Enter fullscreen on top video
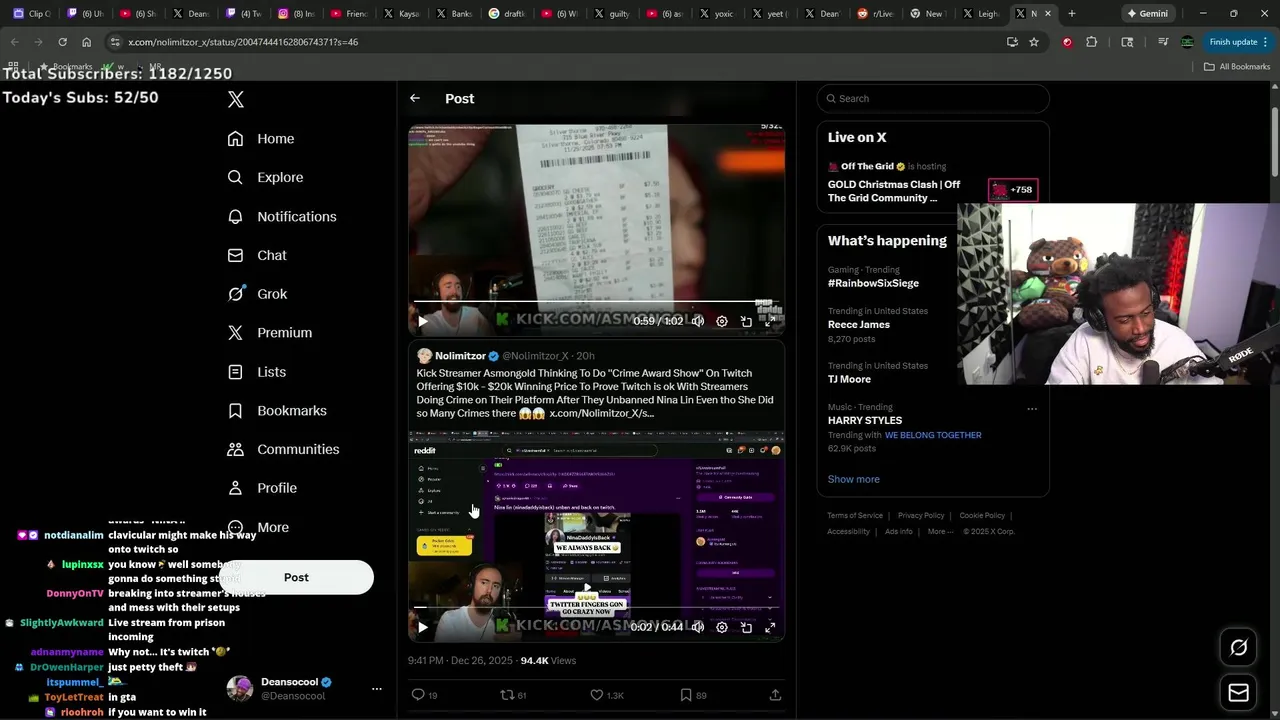This screenshot has height=720, width=1280. tap(770, 321)
